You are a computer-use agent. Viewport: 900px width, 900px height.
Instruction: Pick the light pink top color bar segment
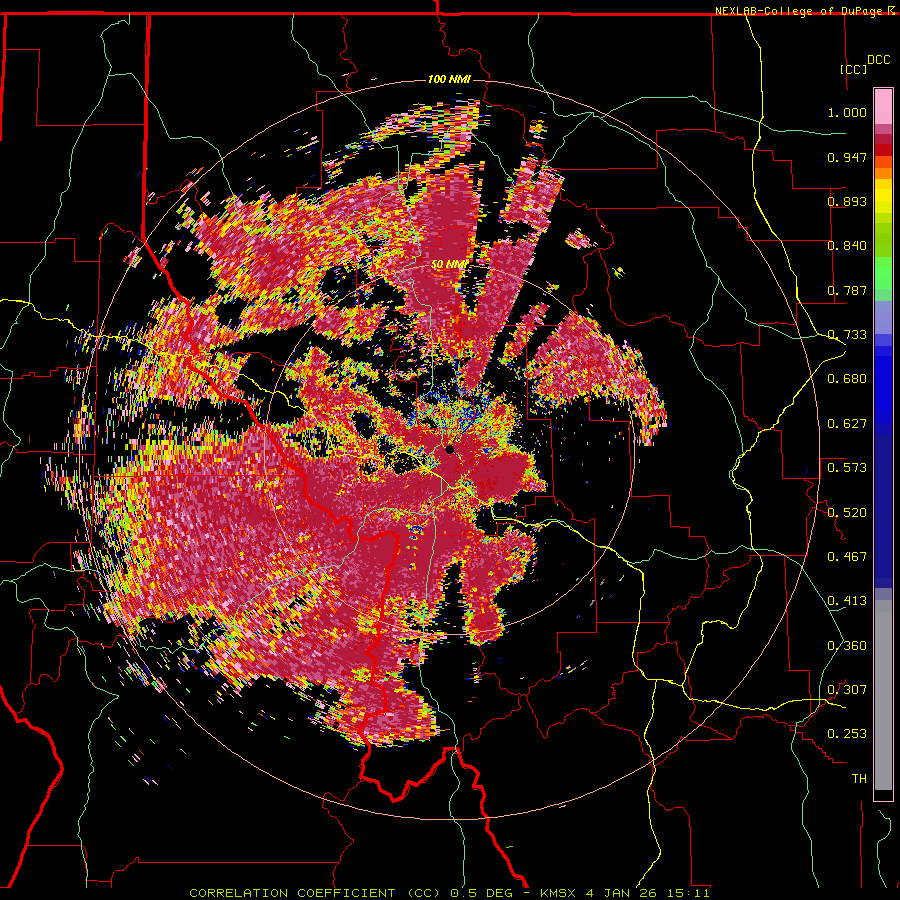tap(883, 107)
